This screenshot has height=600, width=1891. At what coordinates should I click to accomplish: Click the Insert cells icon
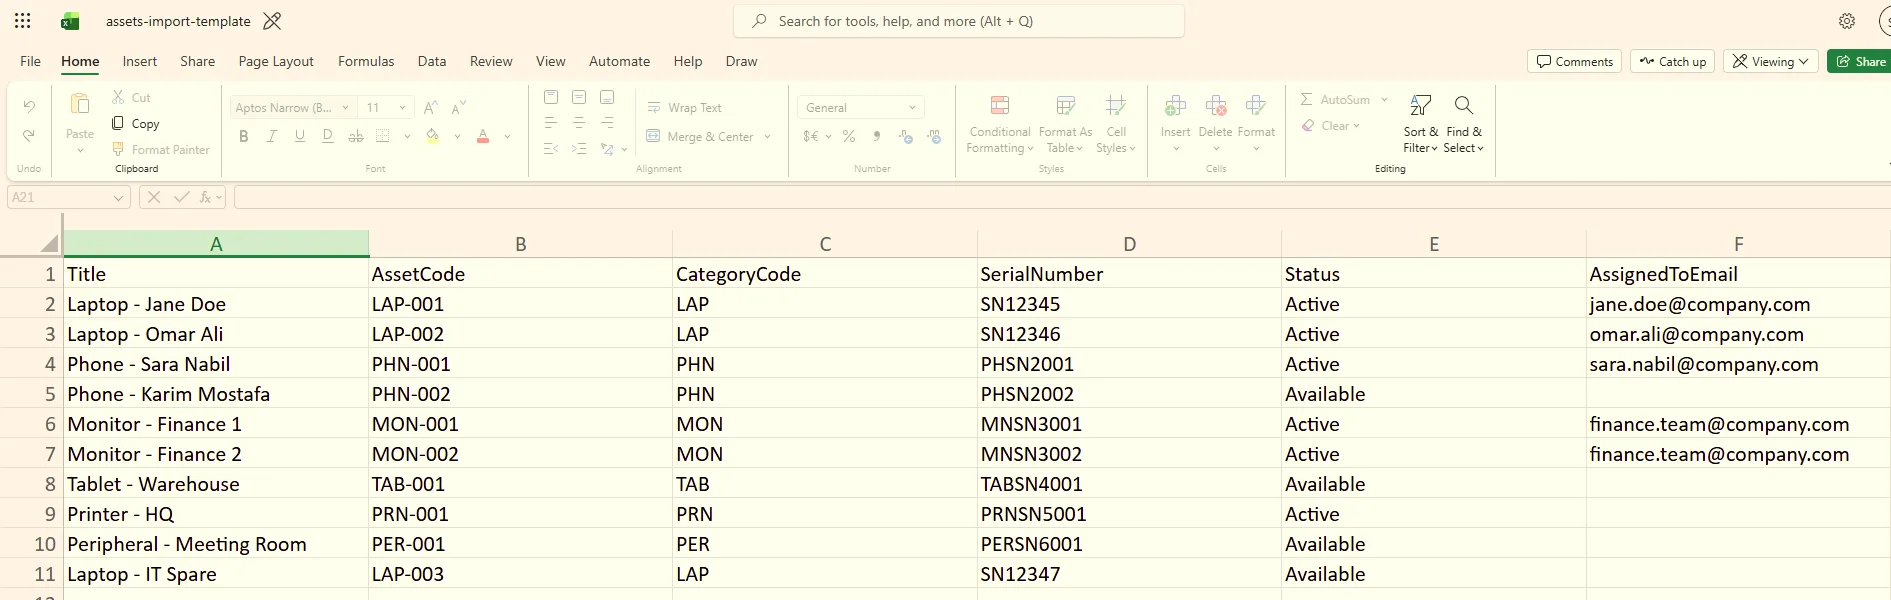click(x=1176, y=105)
